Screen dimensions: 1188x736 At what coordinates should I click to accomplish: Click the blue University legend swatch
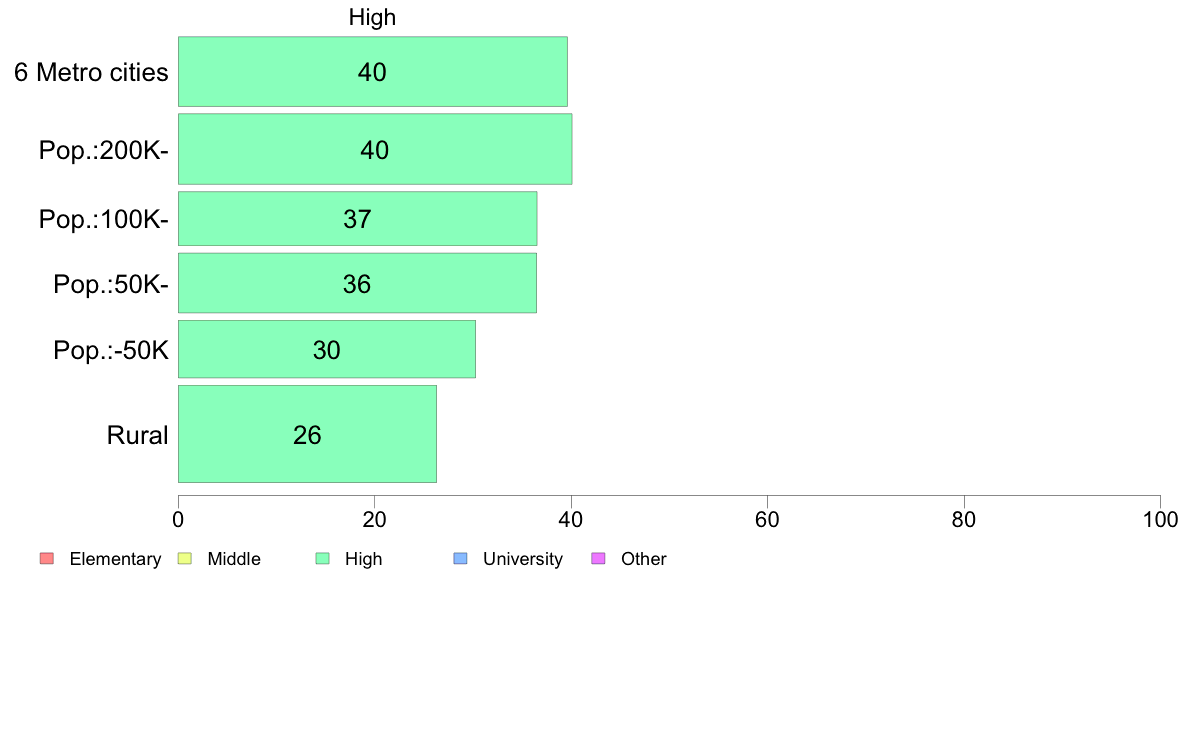[x=461, y=559]
